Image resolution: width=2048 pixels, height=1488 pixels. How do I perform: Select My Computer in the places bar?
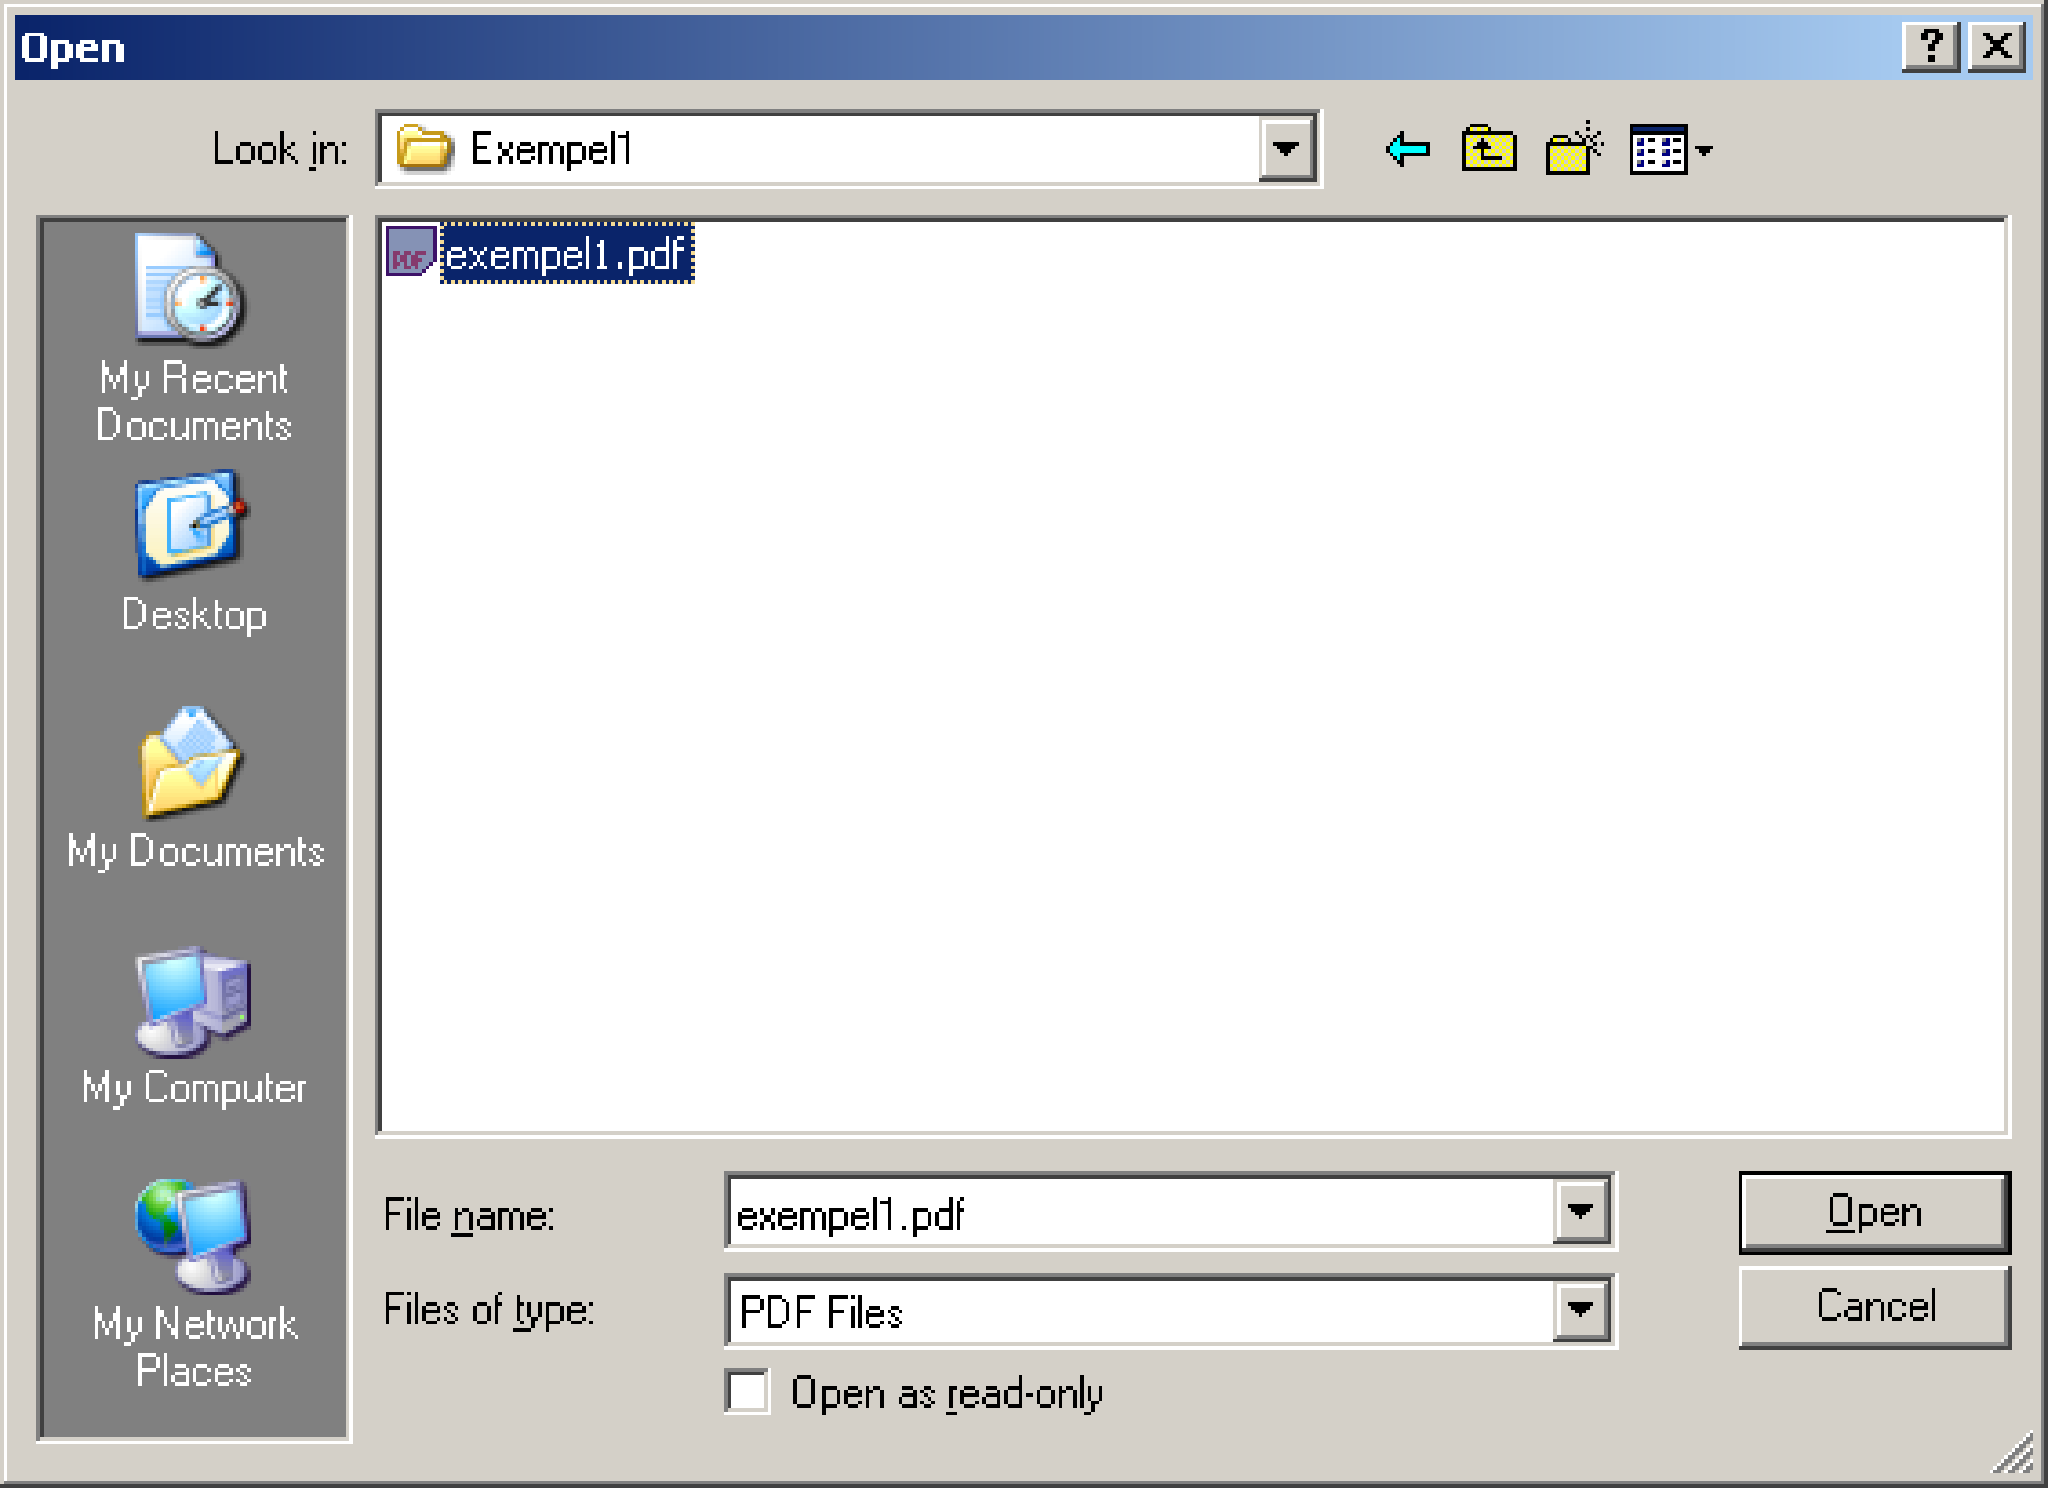point(194,1027)
